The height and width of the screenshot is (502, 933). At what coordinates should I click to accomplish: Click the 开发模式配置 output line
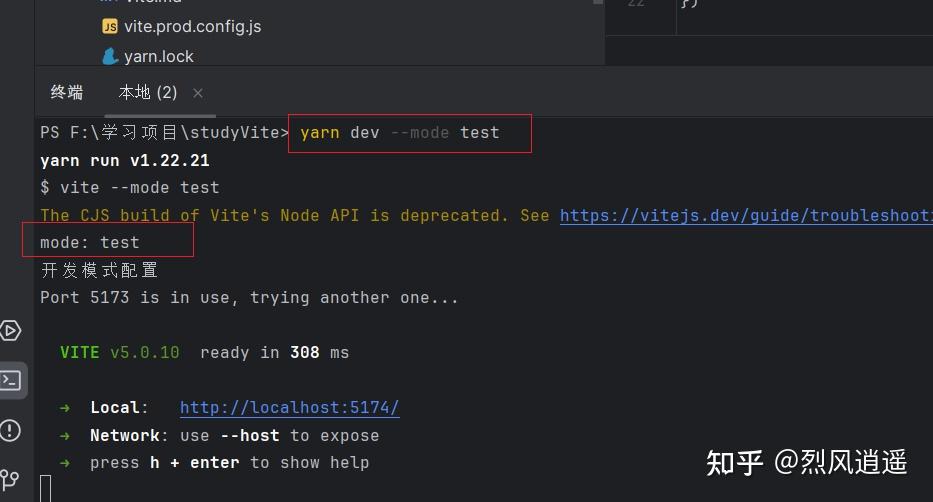tap(99, 270)
